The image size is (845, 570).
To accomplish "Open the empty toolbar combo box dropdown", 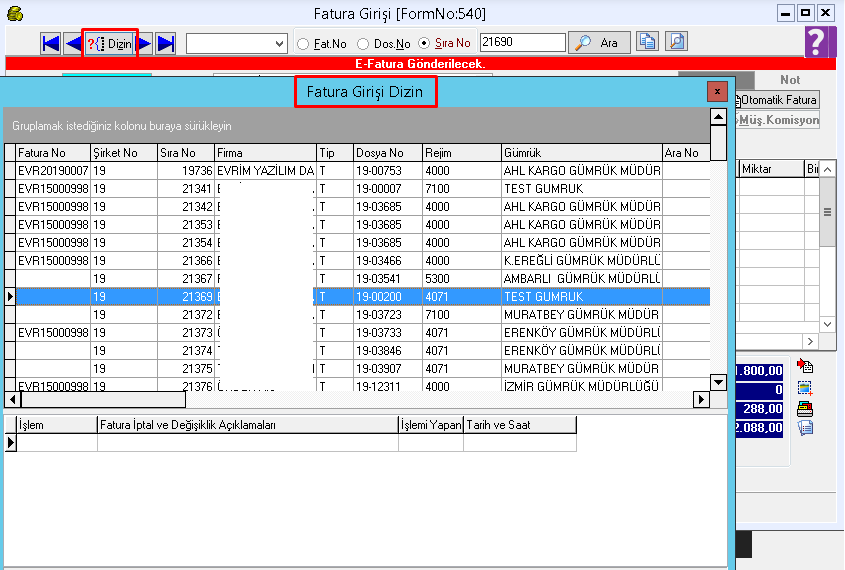I will 279,44.
